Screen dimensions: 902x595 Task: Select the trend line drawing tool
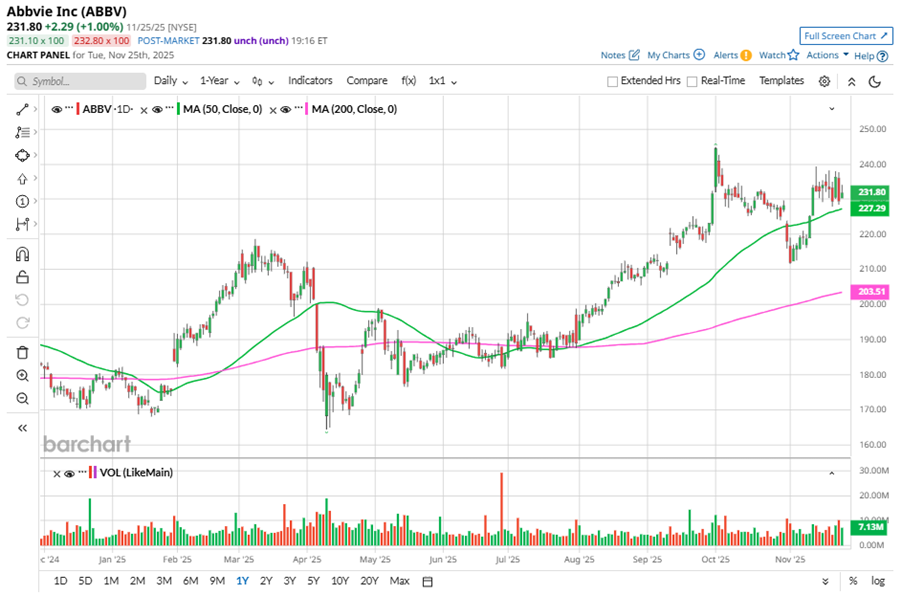coord(22,109)
